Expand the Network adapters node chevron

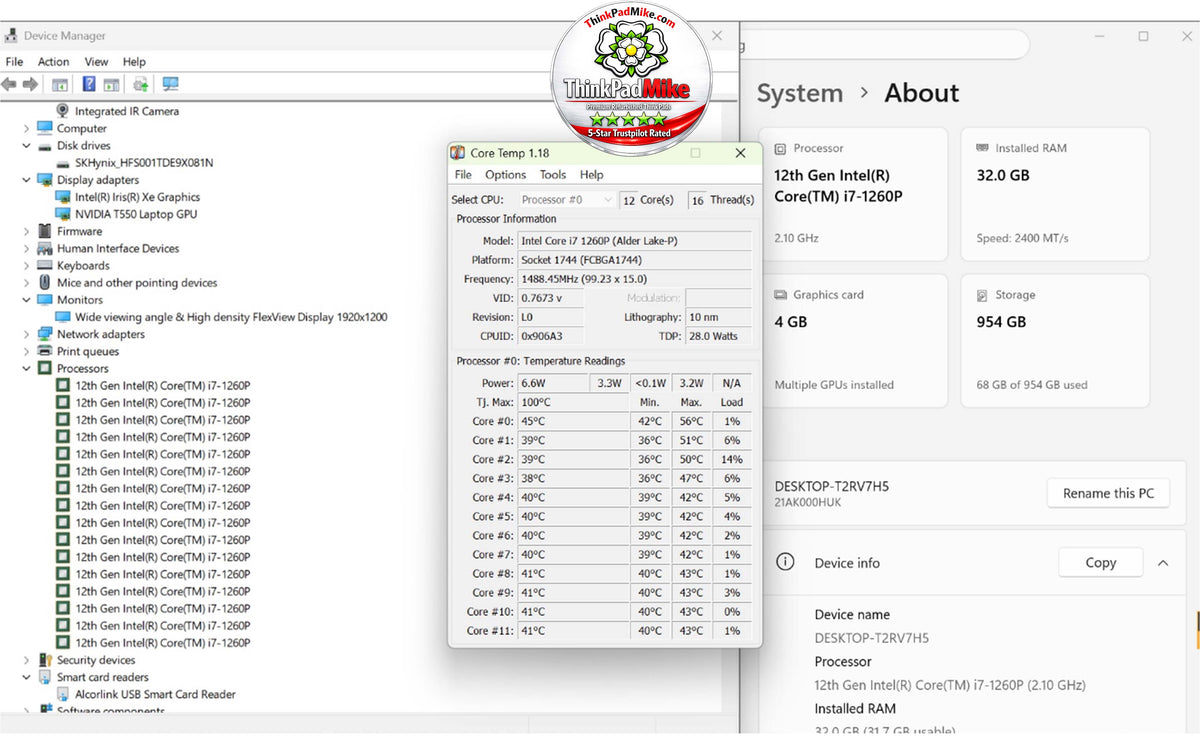tap(26, 334)
